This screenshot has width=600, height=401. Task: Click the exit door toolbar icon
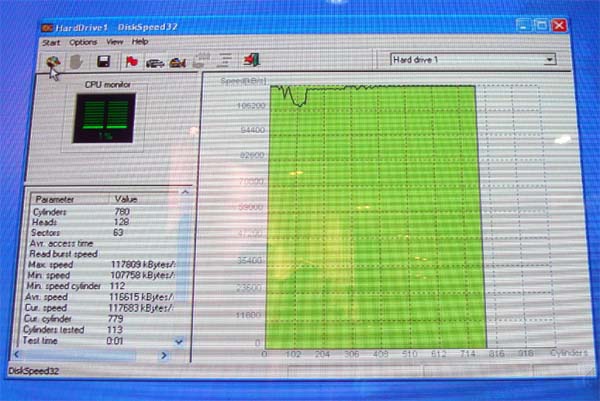(x=252, y=60)
